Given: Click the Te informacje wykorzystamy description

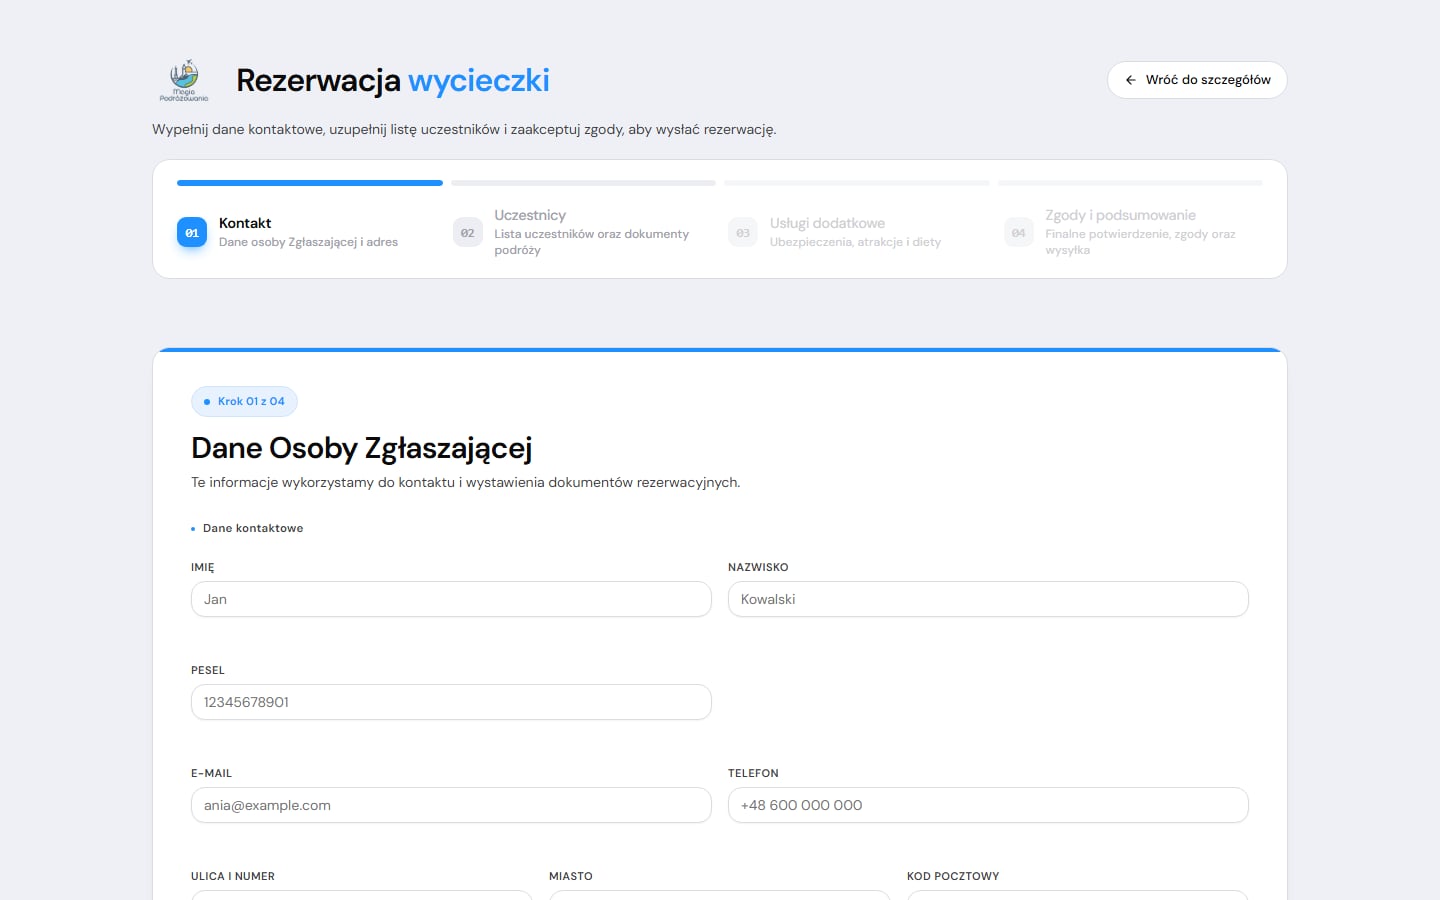Looking at the screenshot, I should 466,482.
